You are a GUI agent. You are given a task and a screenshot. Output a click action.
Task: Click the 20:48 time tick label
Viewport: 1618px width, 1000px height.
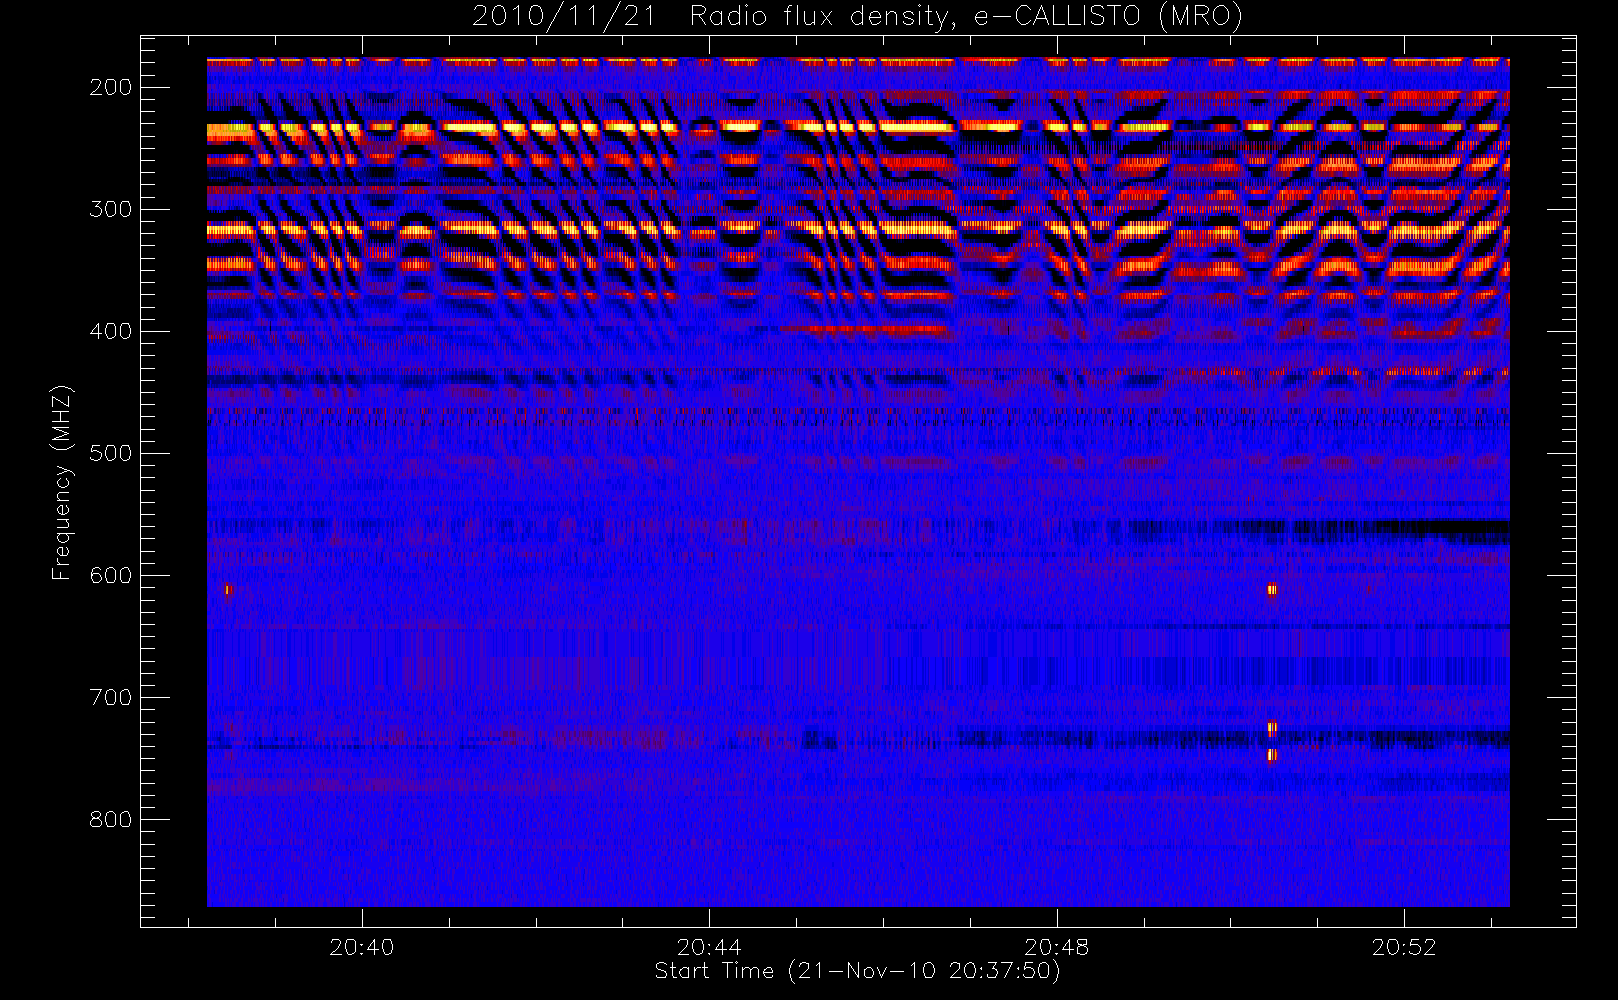pos(1057,947)
